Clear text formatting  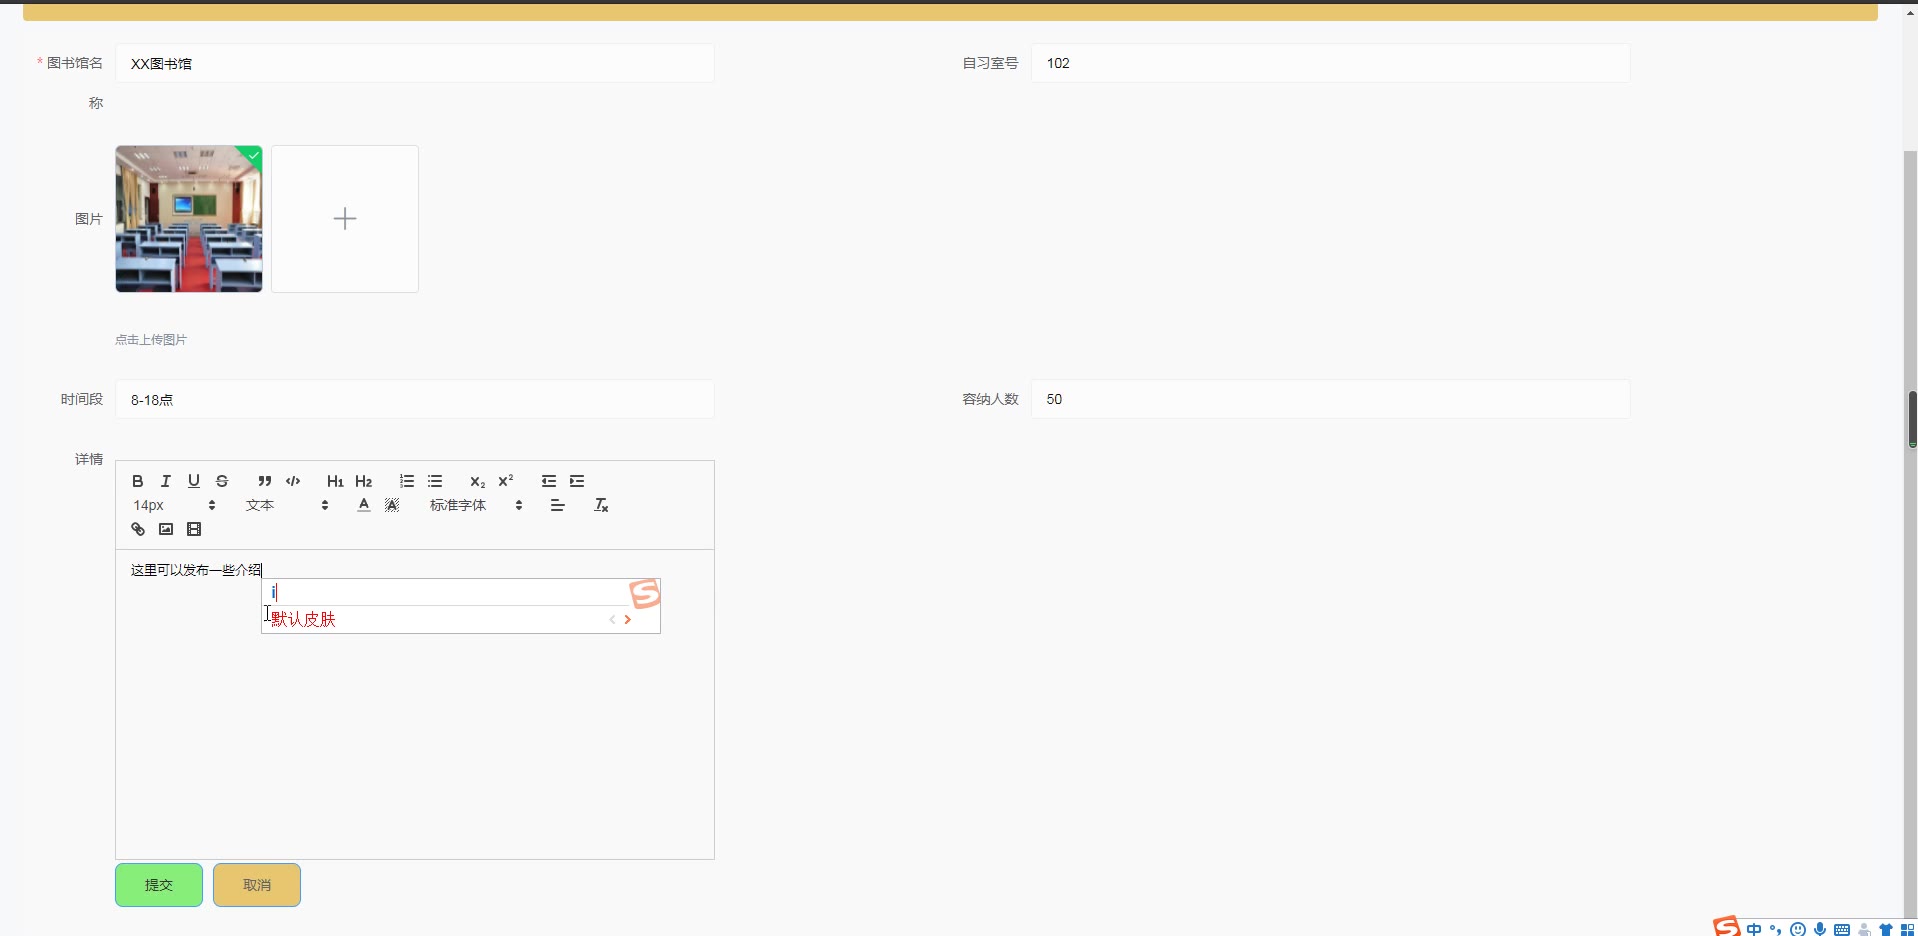click(x=601, y=505)
